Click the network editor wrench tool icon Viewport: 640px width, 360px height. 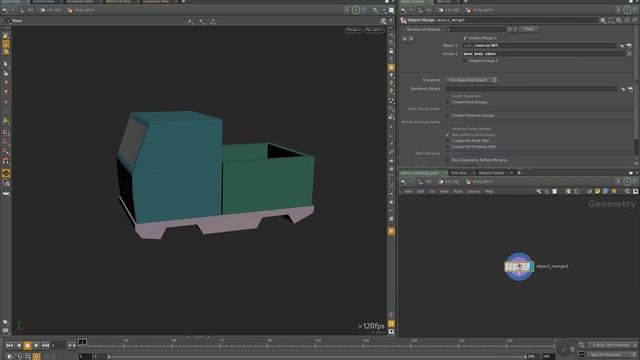click(x=539, y=191)
